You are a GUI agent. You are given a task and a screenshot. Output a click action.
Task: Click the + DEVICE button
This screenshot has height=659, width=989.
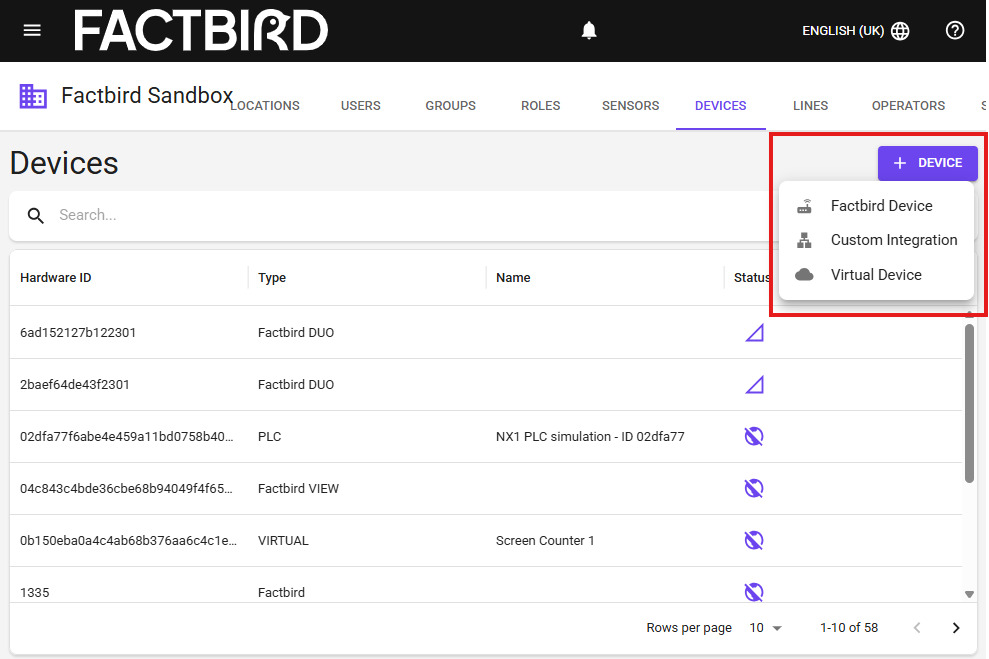tap(928, 163)
